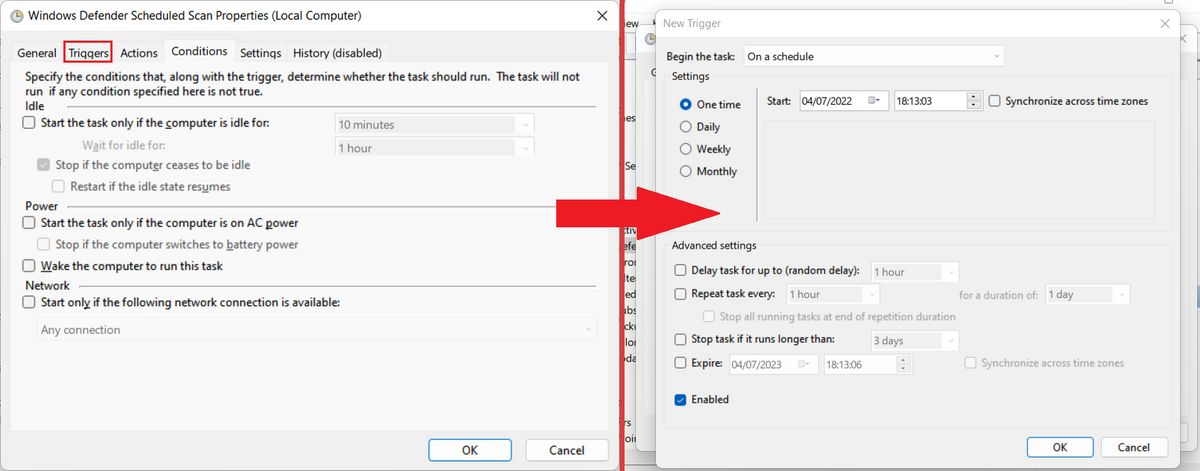Enable start only if network connection available
Image resolution: width=1200 pixels, height=471 pixels.
pos(29,302)
